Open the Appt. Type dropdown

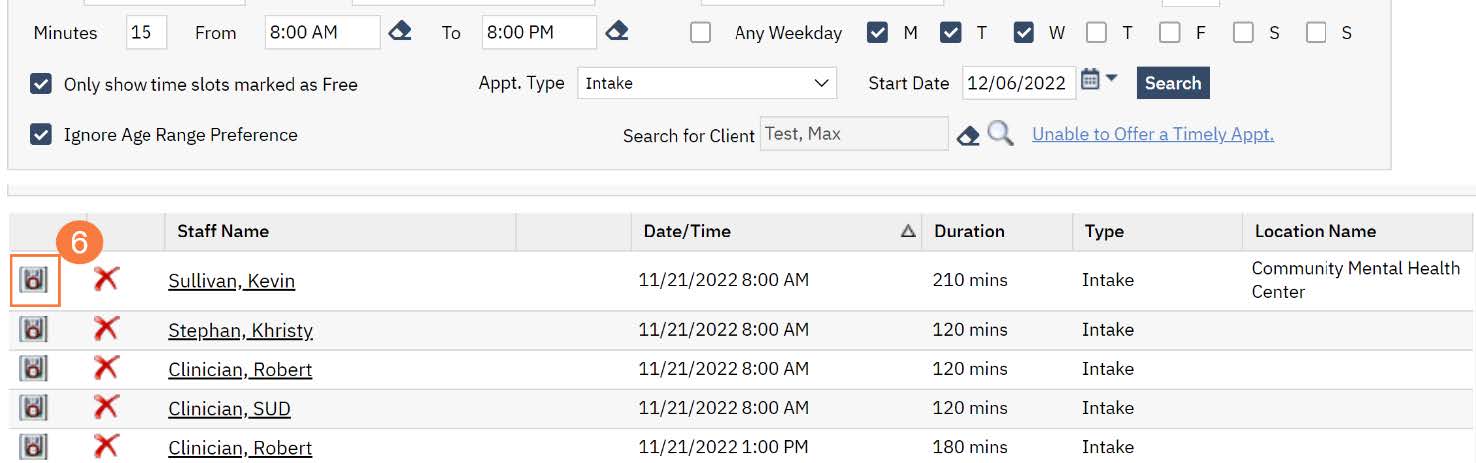[706, 83]
